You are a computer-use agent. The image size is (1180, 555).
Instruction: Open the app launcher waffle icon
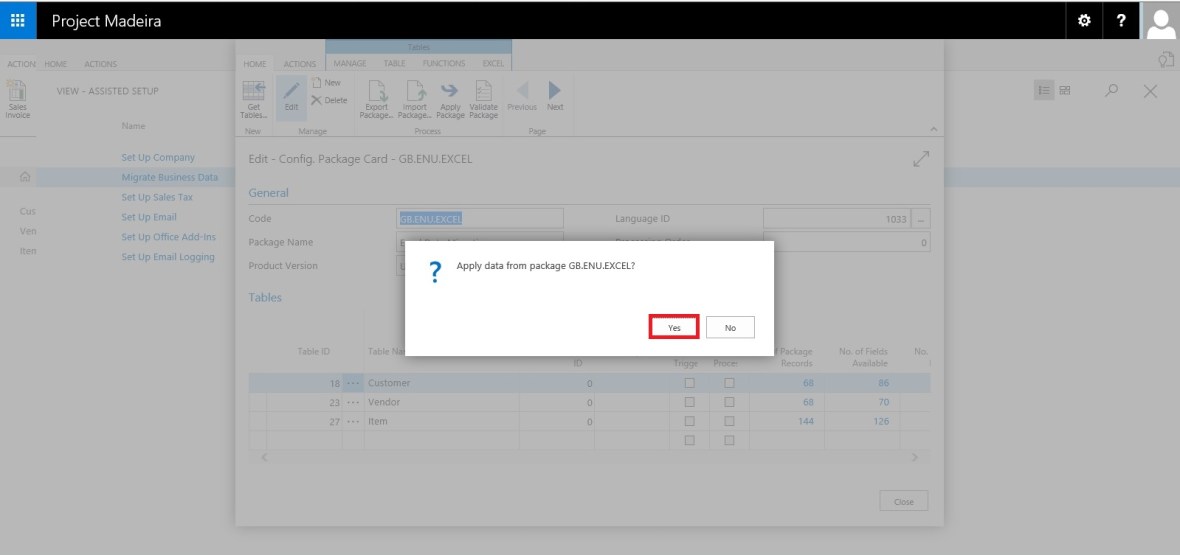(18, 20)
